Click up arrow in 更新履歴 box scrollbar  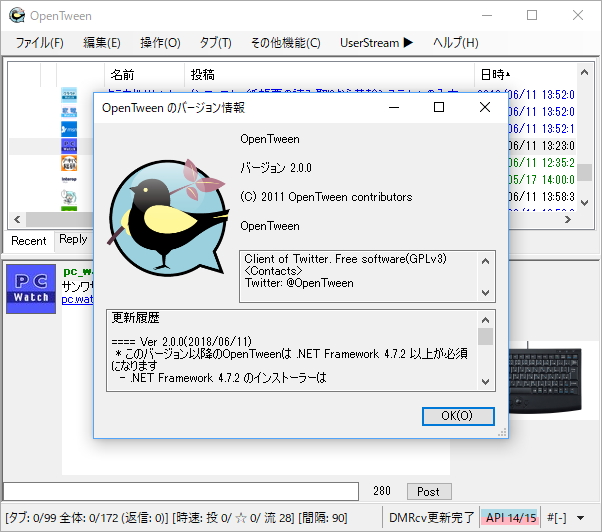coord(485,320)
